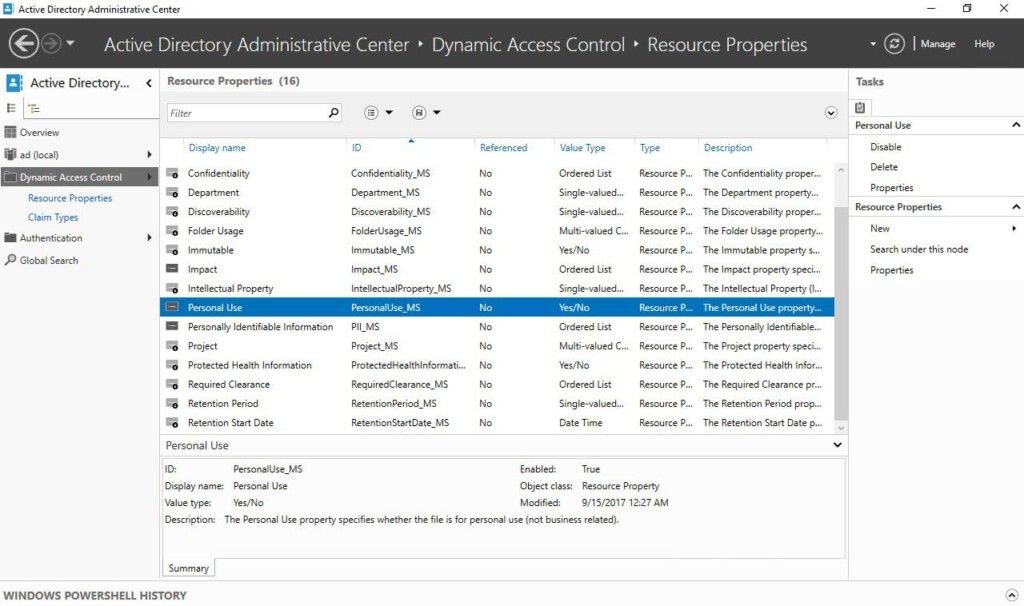This screenshot has height=606, width=1024.
Task: Click Dynamic Access Control in the breadcrumb
Action: coord(528,44)
